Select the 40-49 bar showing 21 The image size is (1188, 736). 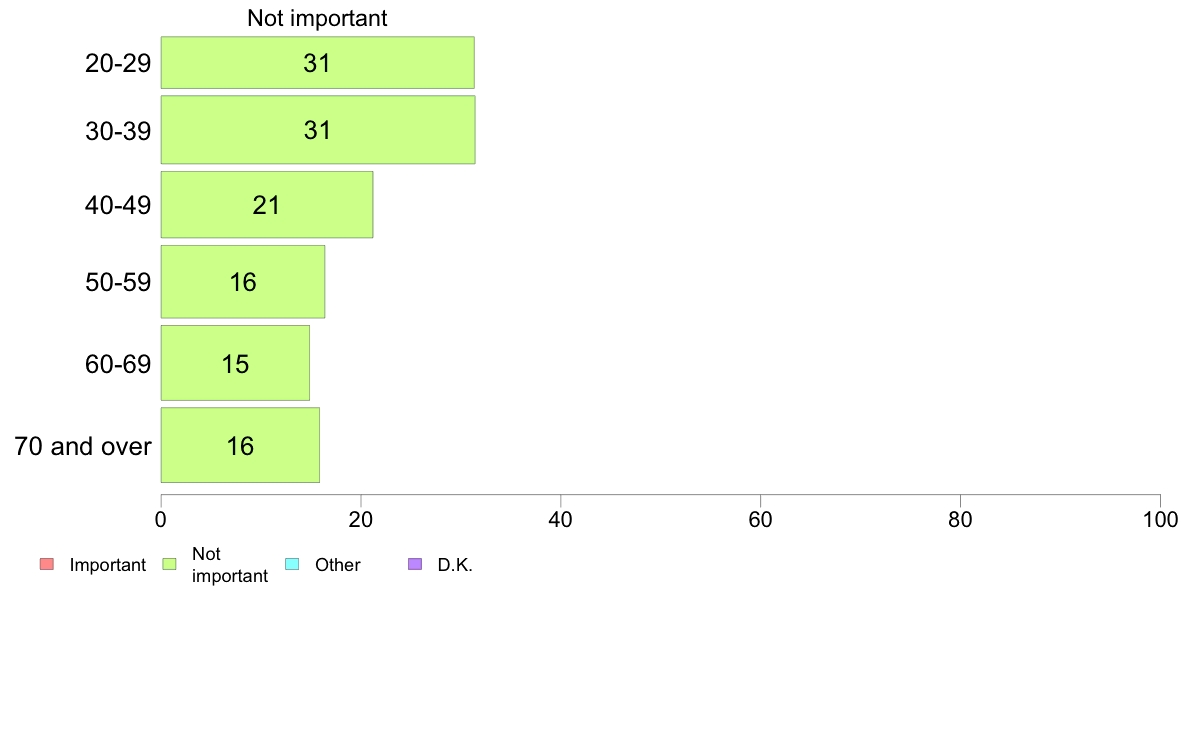click(267, 205)
